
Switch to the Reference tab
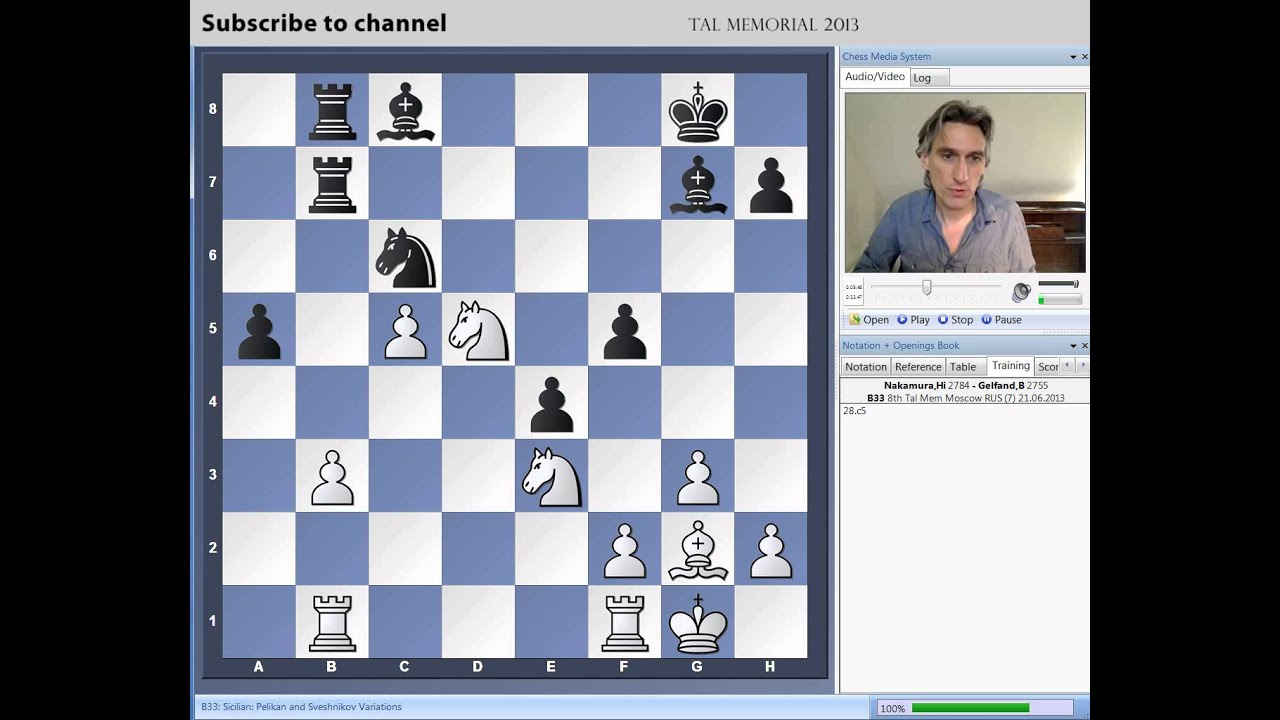click(x=918, y=367)
